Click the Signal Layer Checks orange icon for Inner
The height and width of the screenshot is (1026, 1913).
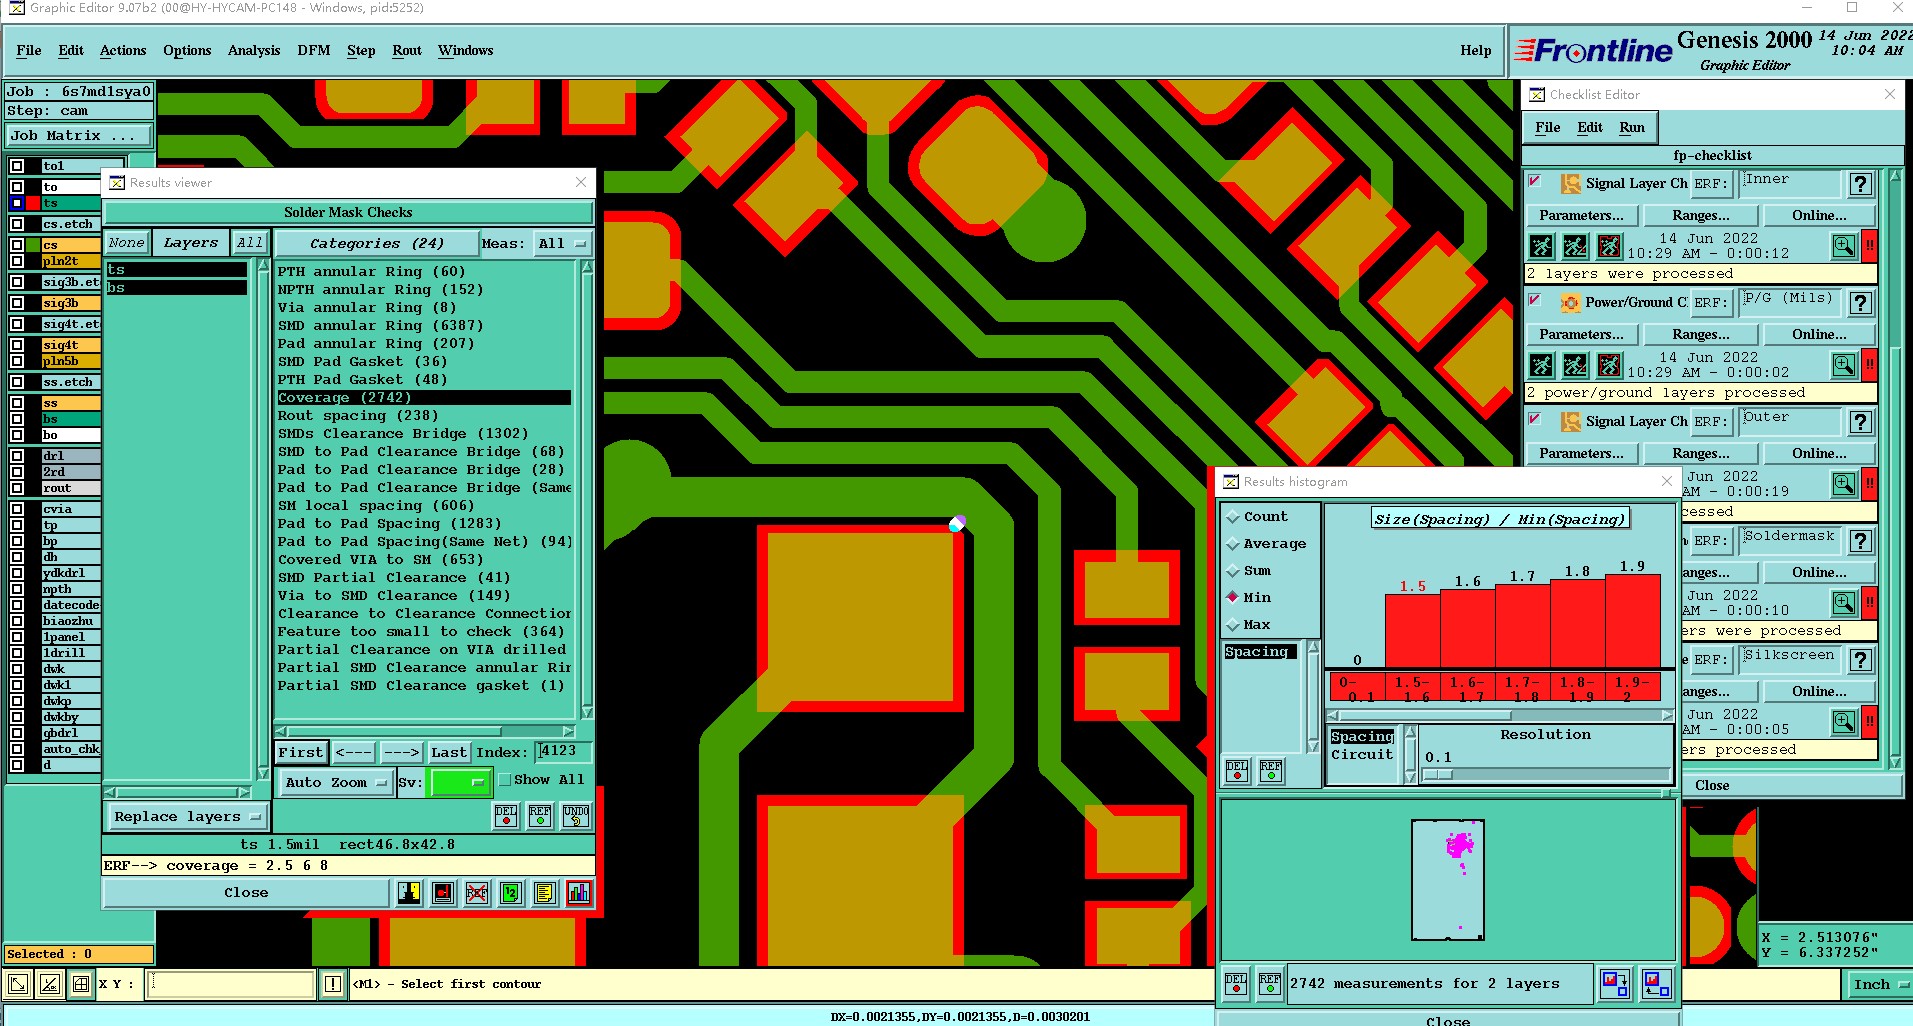point(1571,183)
